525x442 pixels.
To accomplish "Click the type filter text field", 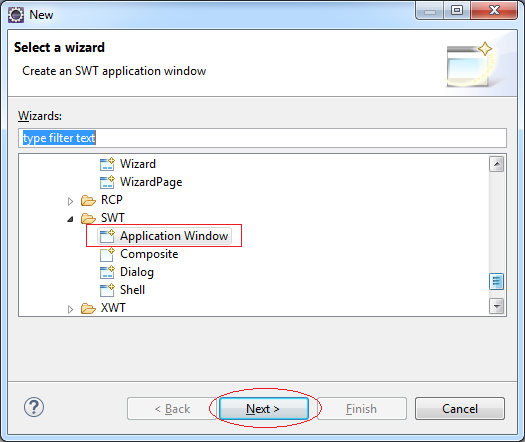I will pyautogui.click(x=262, y=138).
